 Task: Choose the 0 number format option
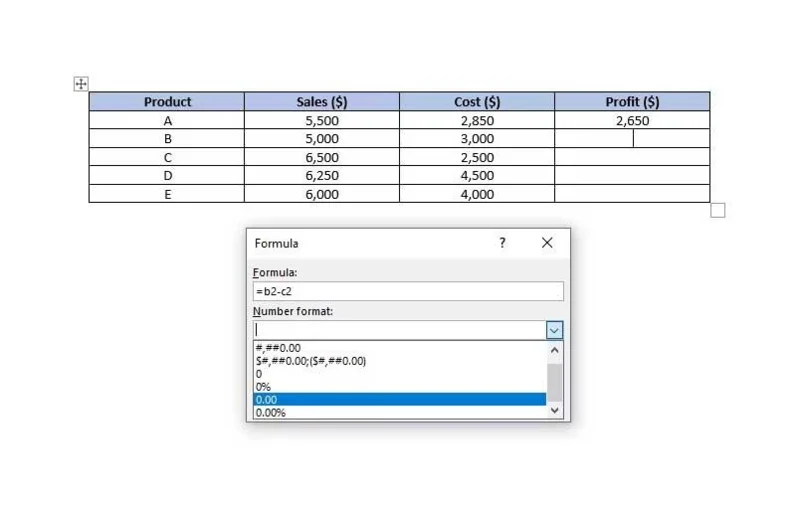point(400,374)
